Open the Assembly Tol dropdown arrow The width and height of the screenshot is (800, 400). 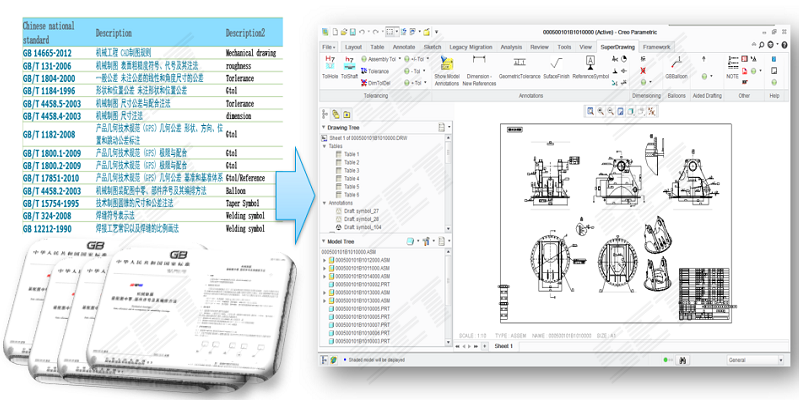(x=399, y=59)
